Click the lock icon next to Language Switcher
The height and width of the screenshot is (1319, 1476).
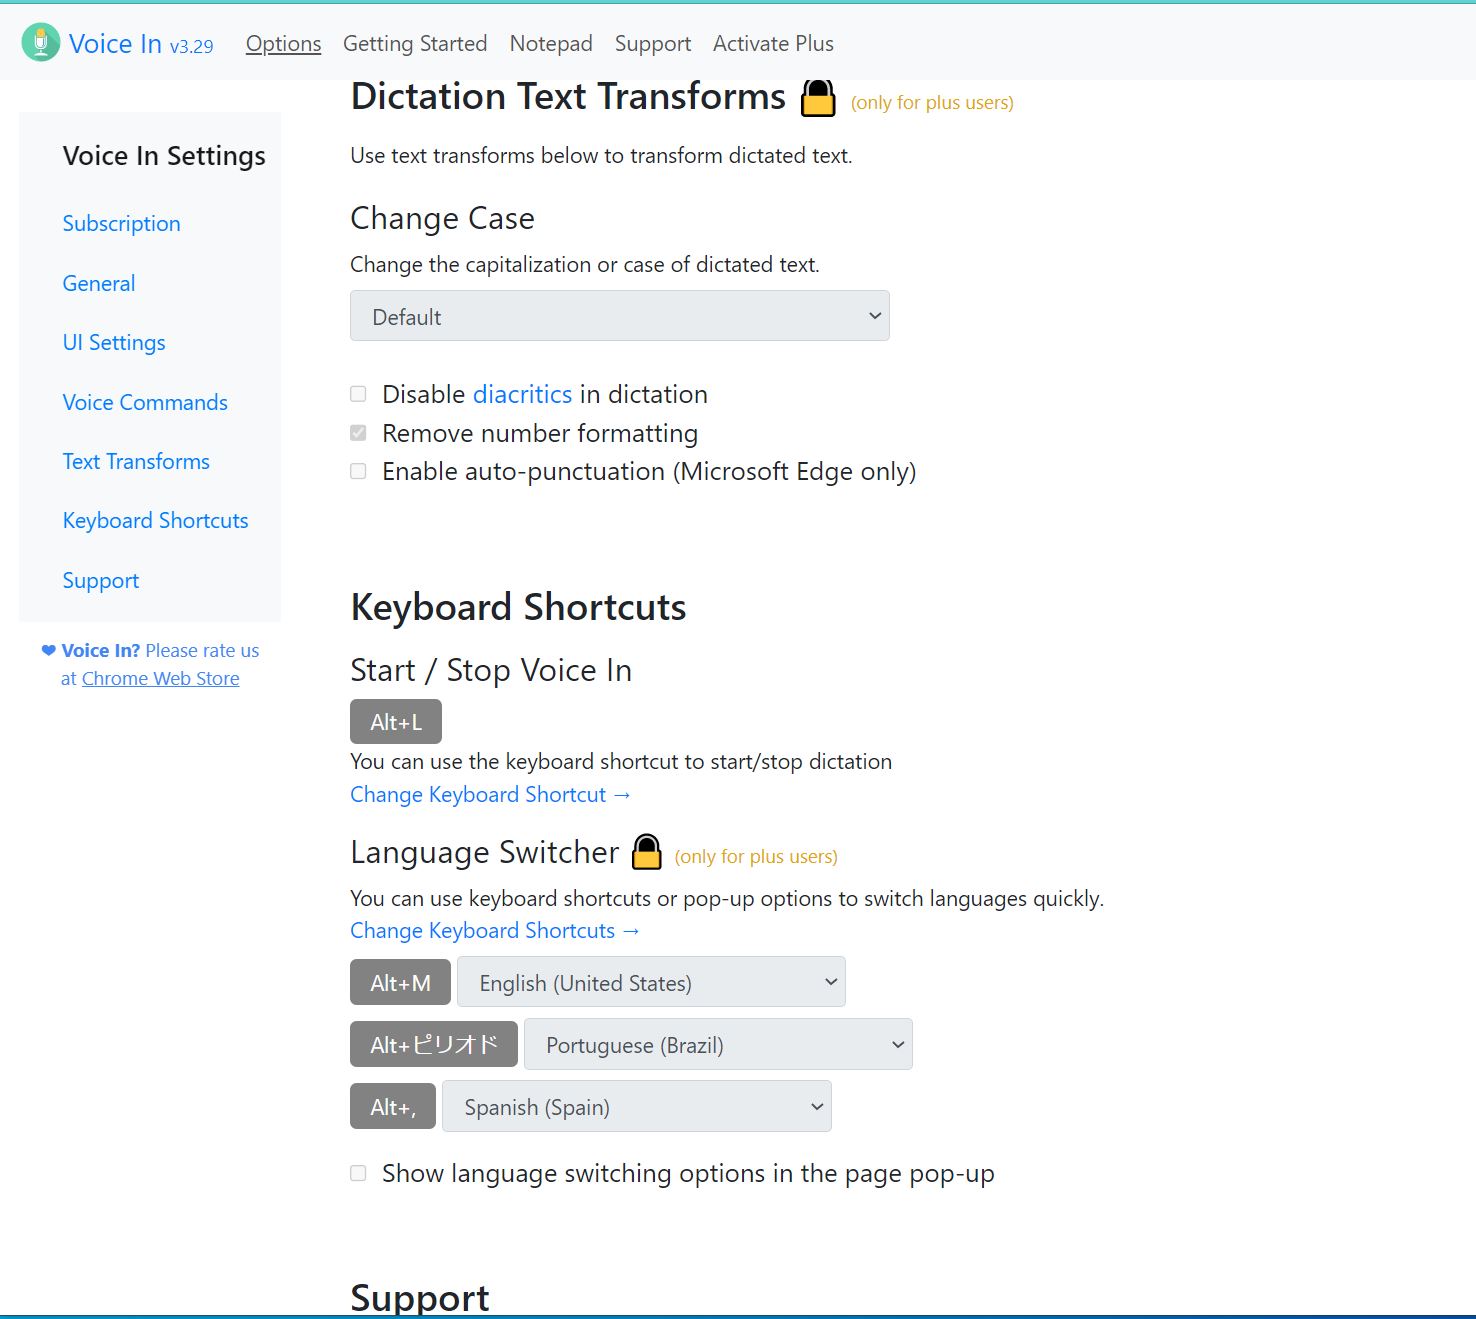click(x=647, y=852)
